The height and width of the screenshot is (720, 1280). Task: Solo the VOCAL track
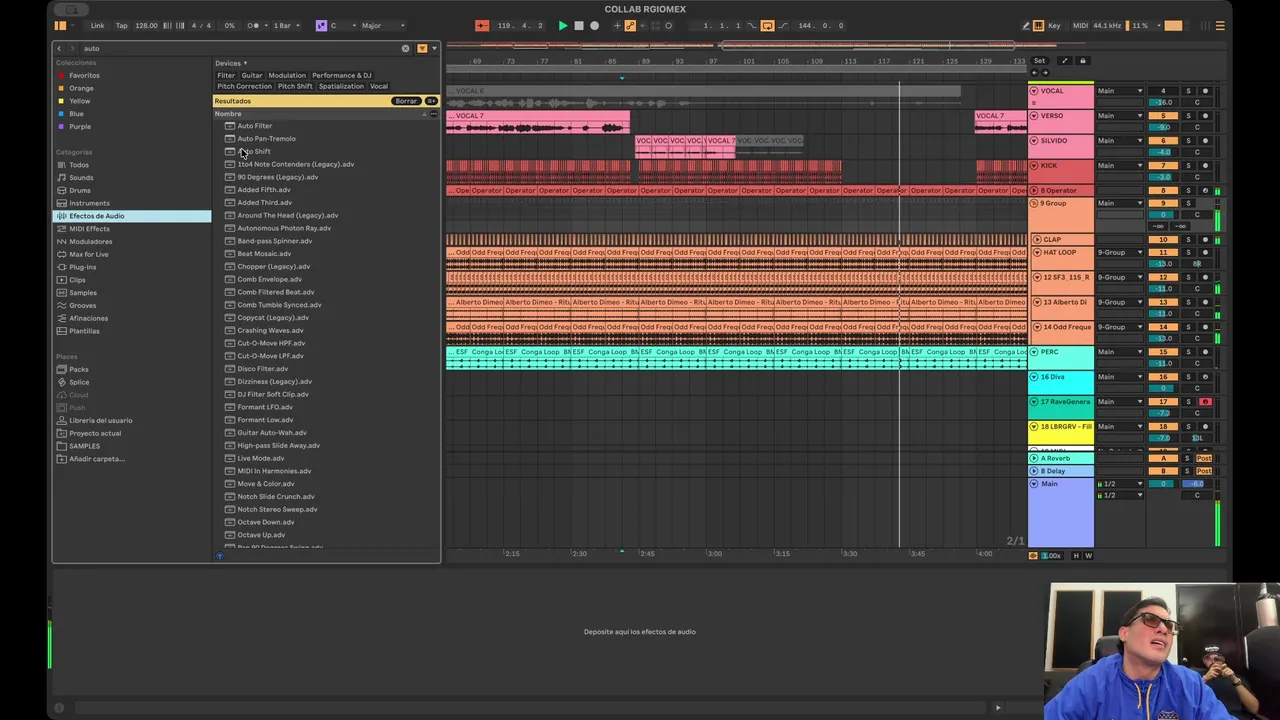click(x=1188, y=91)
